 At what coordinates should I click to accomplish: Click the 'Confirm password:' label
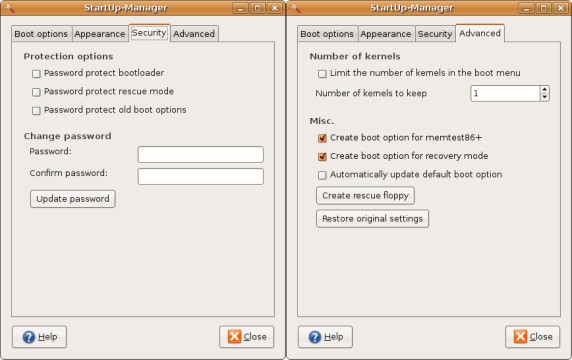[x=69, y=173]
